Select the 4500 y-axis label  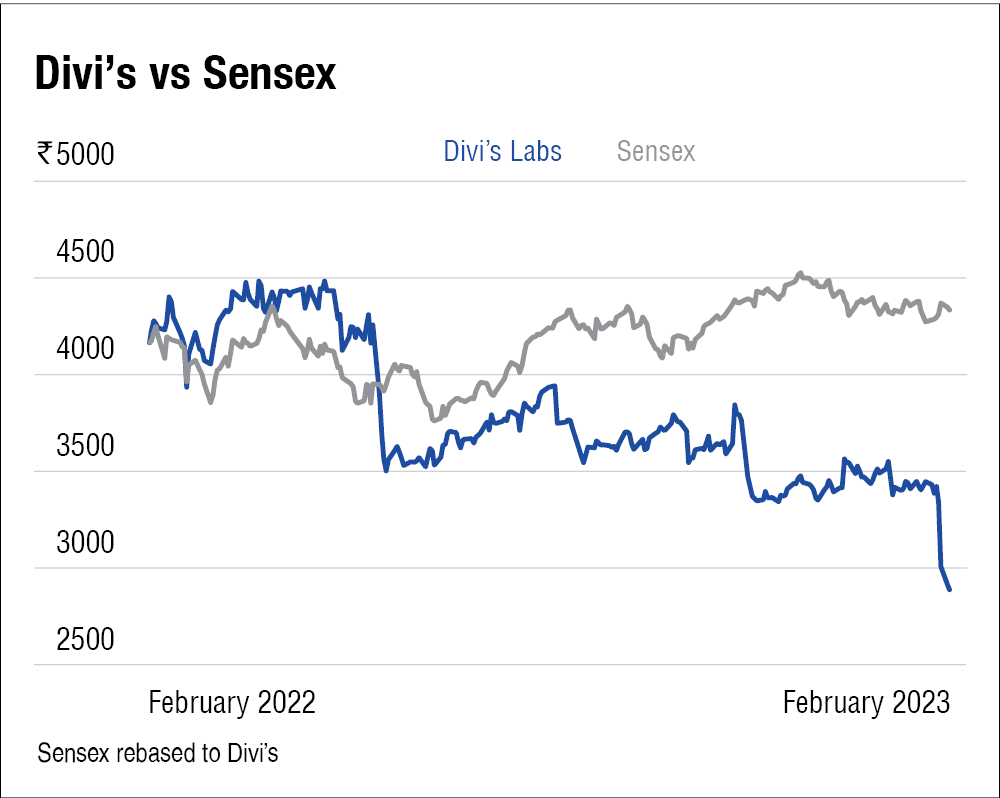[86, 252]
